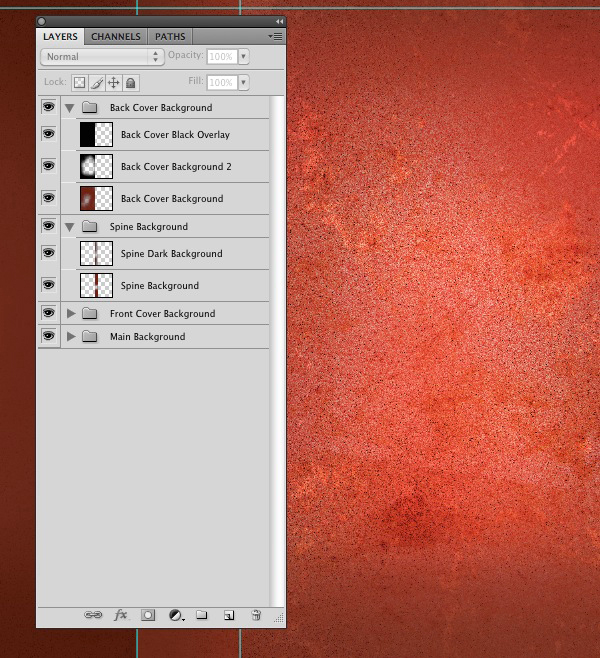The width and height of the screenshot is (600, 658).
Task: Create a new group folder icon
Action: coord(202,615)
